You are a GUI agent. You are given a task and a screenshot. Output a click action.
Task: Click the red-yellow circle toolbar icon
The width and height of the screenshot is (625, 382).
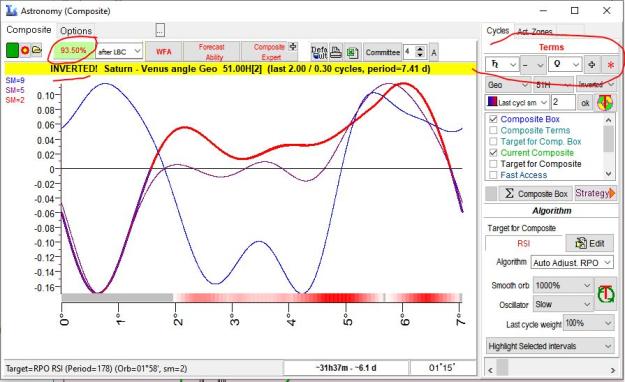25,51
